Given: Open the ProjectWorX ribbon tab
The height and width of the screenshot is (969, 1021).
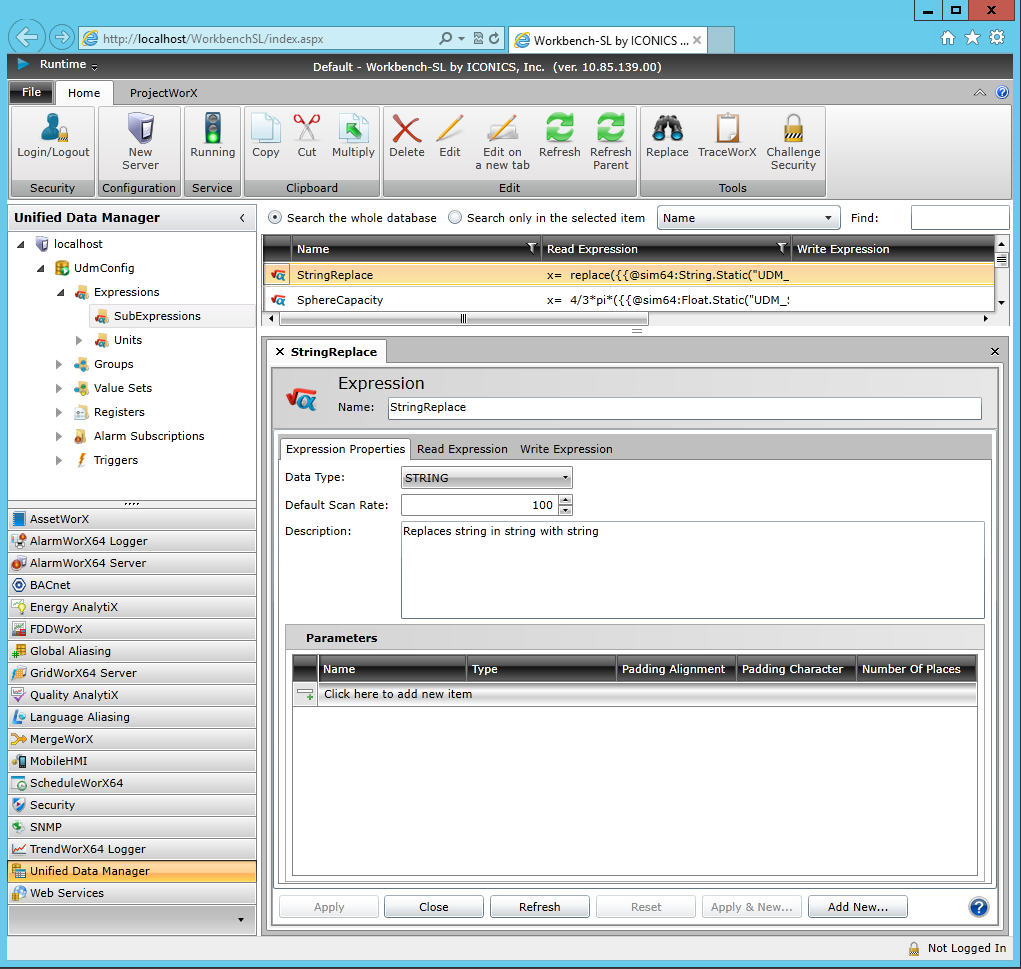Looking at the screenshot, I should pos(163,93).
